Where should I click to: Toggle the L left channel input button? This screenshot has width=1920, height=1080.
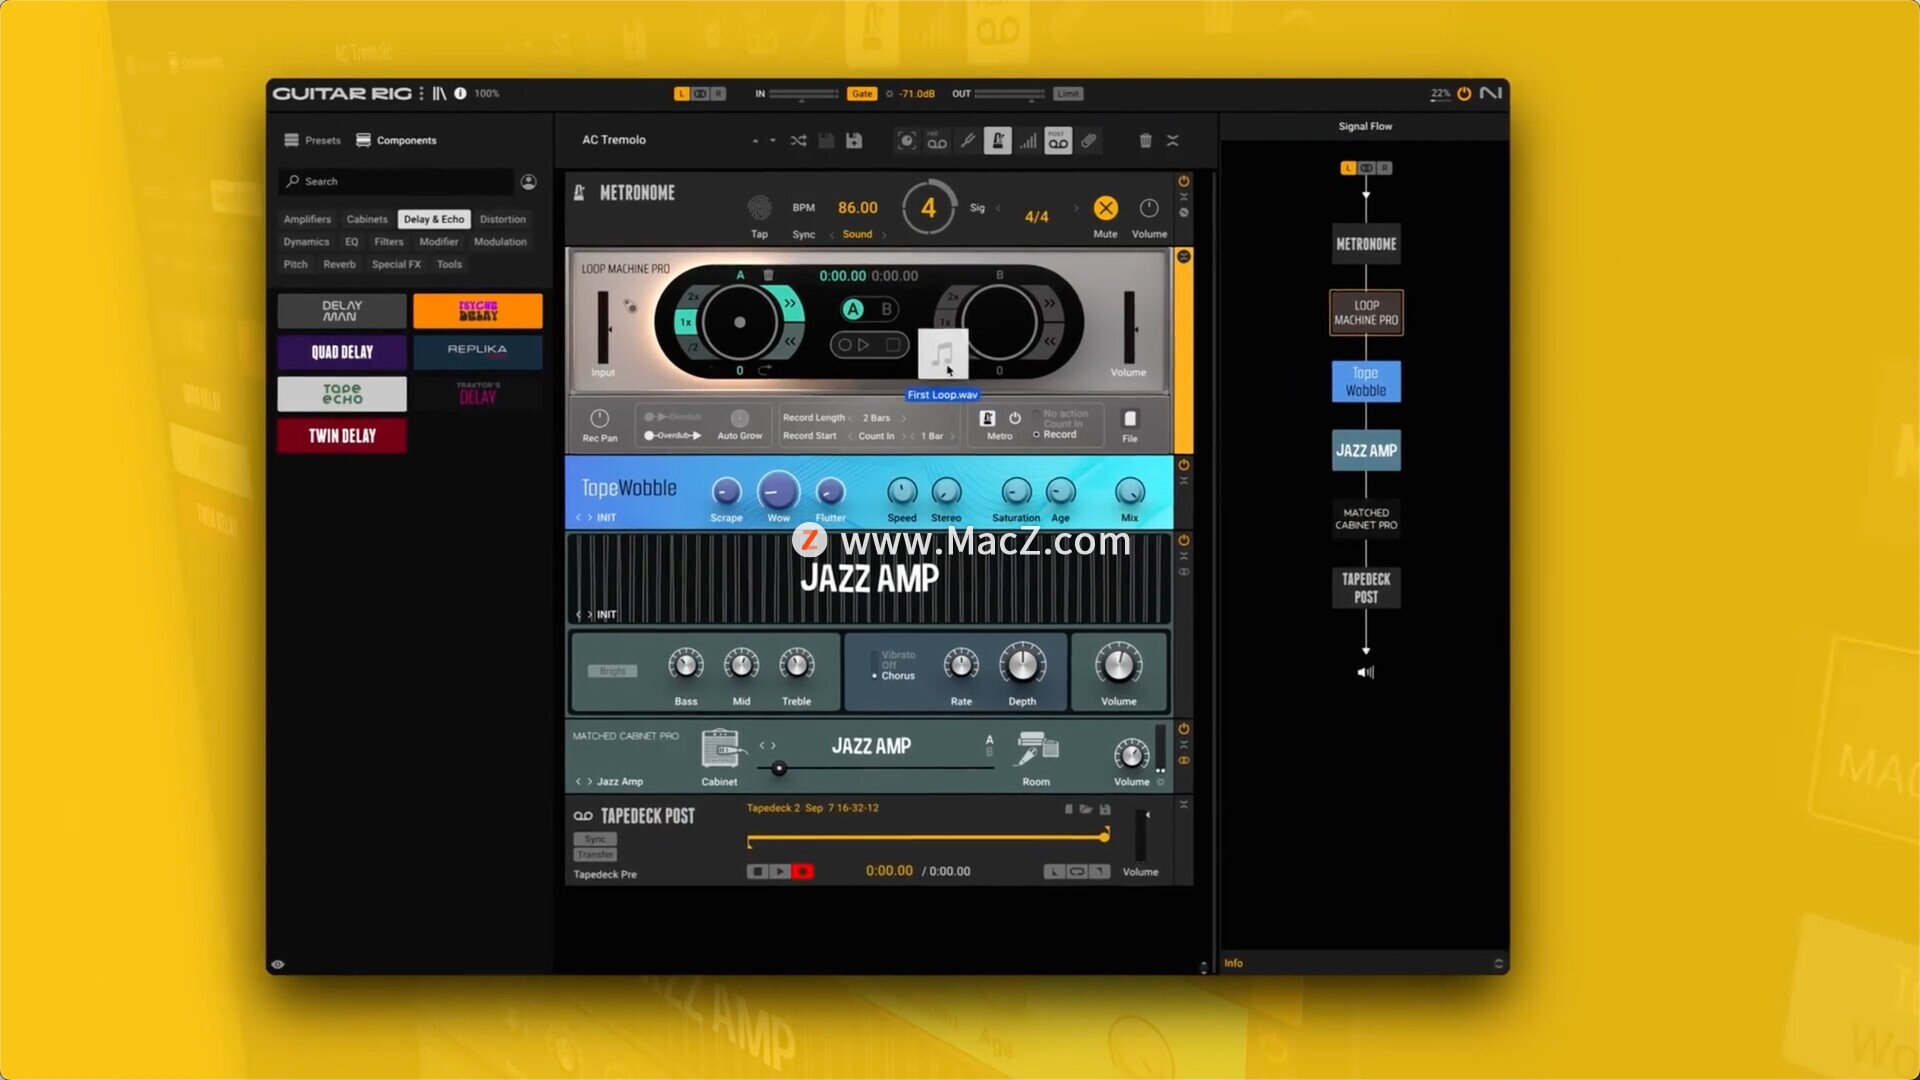pos(682,94)
